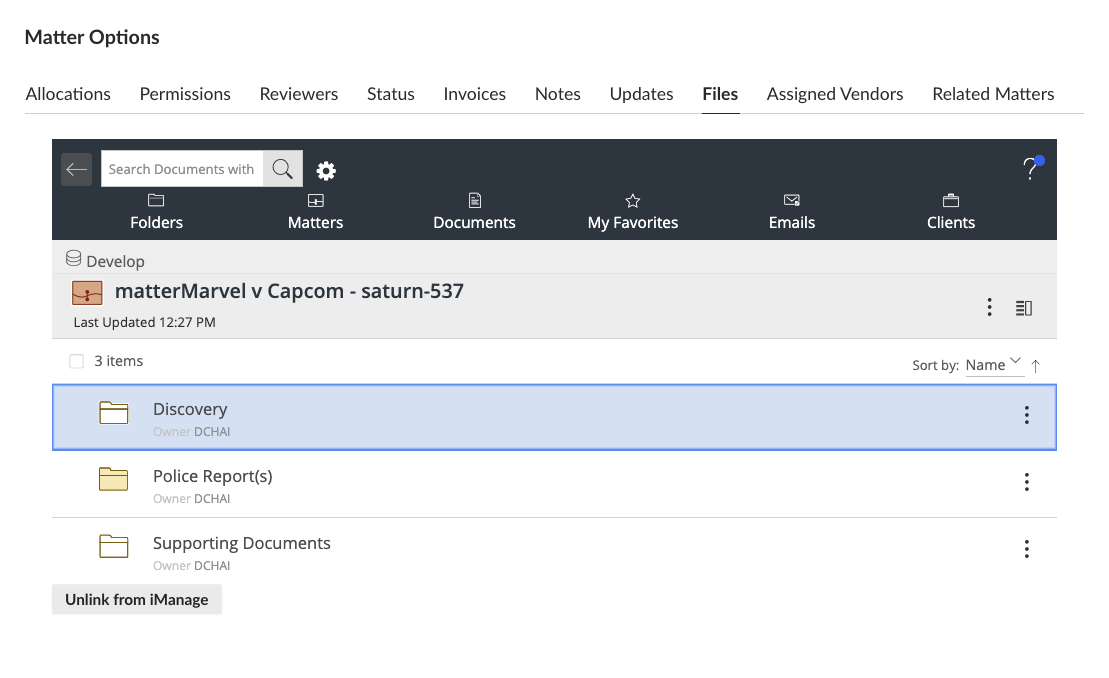Reverse sort order with arrow icon
Image resolution: width=1109 pixels, height=678 pixels.
1035,366
